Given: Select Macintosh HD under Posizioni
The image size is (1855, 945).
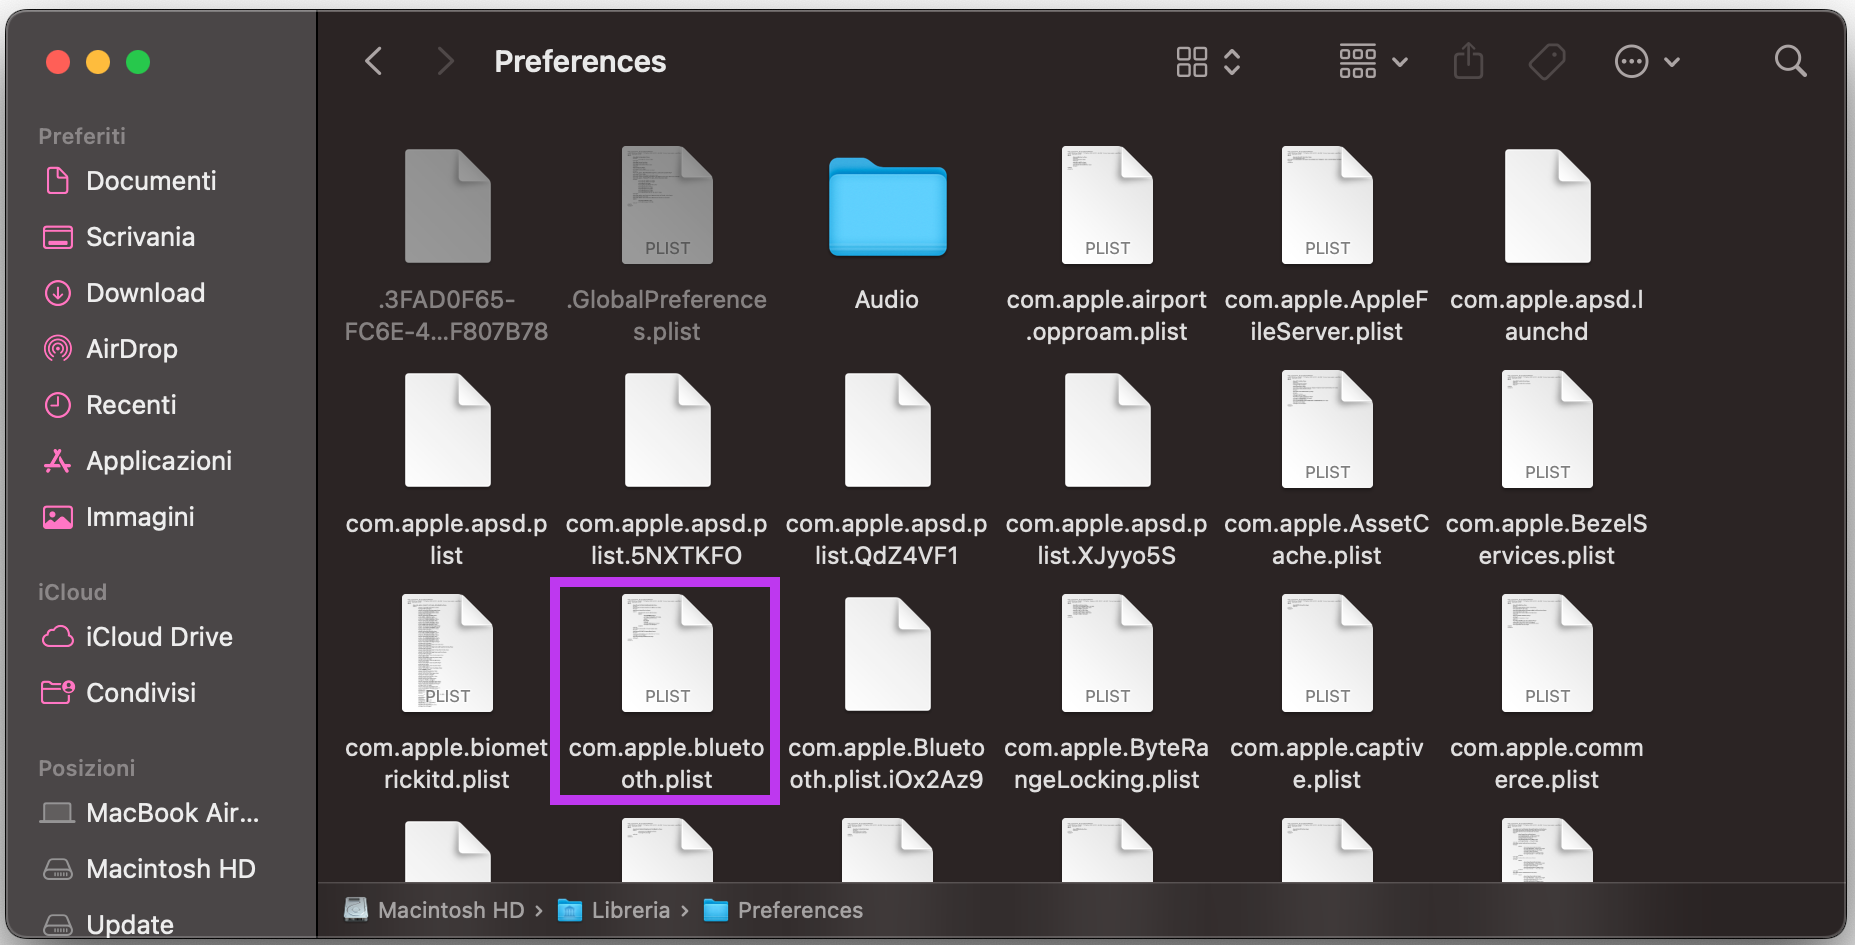Looking at the screenshot, I should pyautogui.click(x=171, y=869).
